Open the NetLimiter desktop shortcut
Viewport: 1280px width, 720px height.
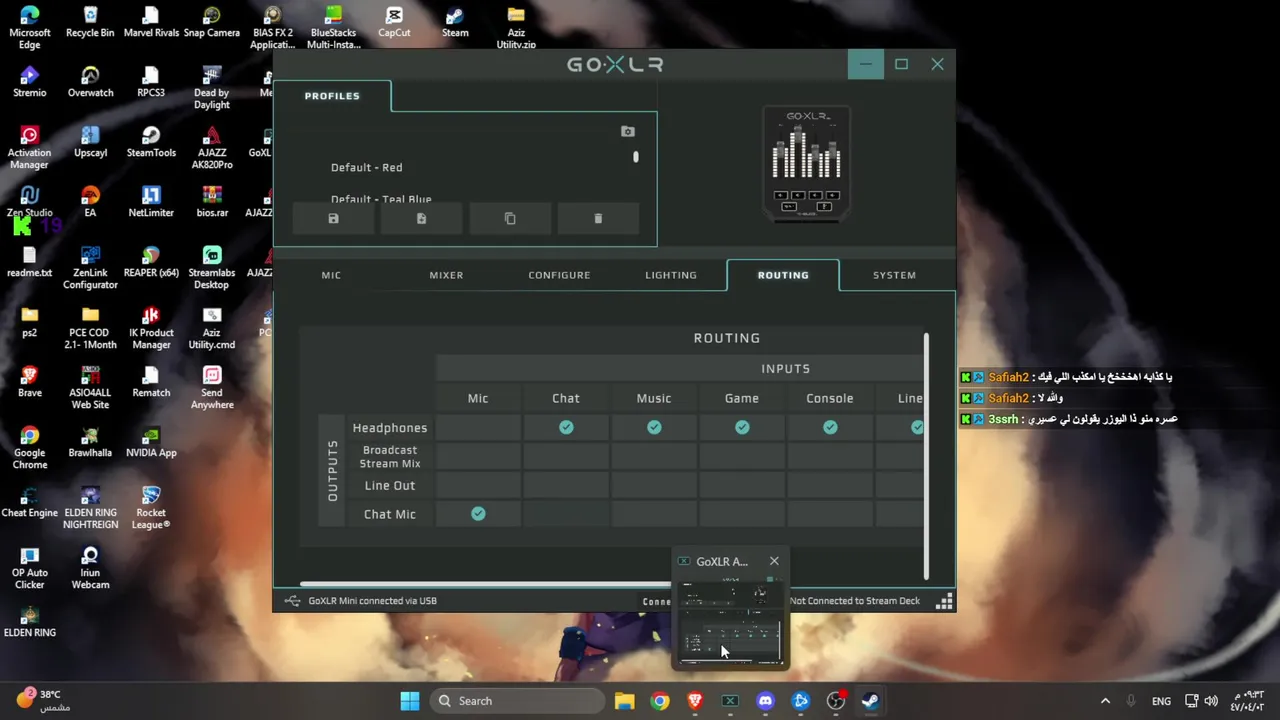point(151,203)
